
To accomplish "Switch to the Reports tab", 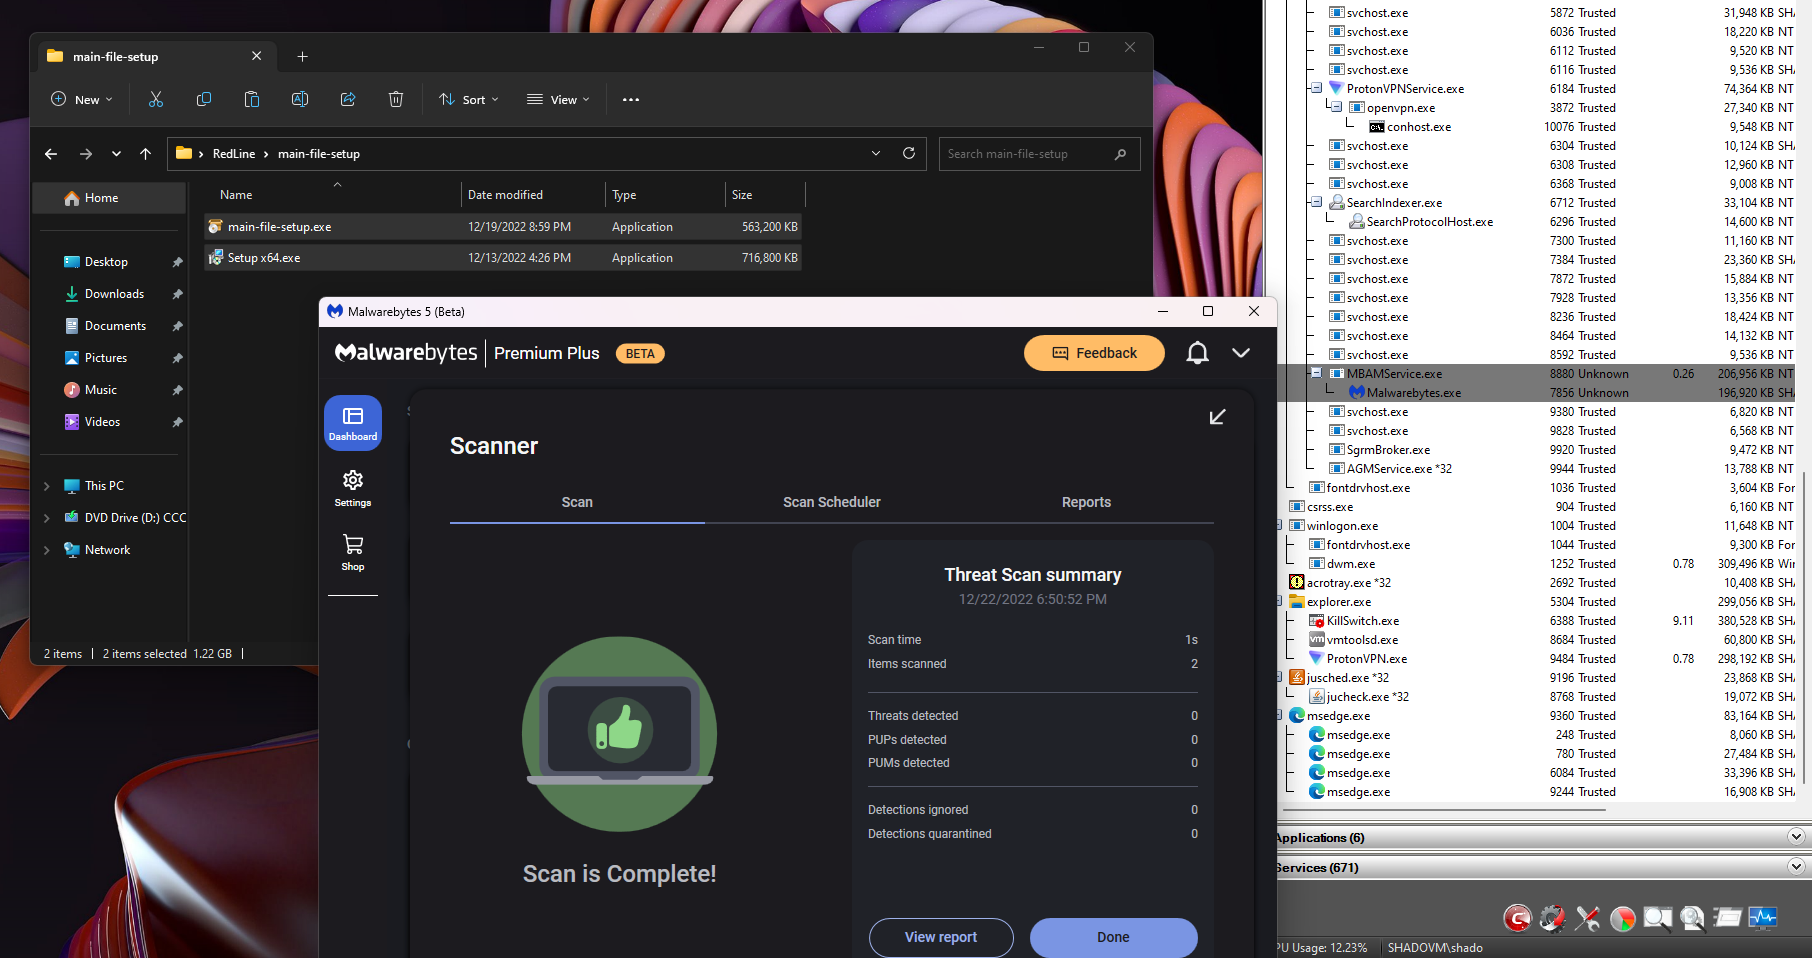I will coord(1086,502).
